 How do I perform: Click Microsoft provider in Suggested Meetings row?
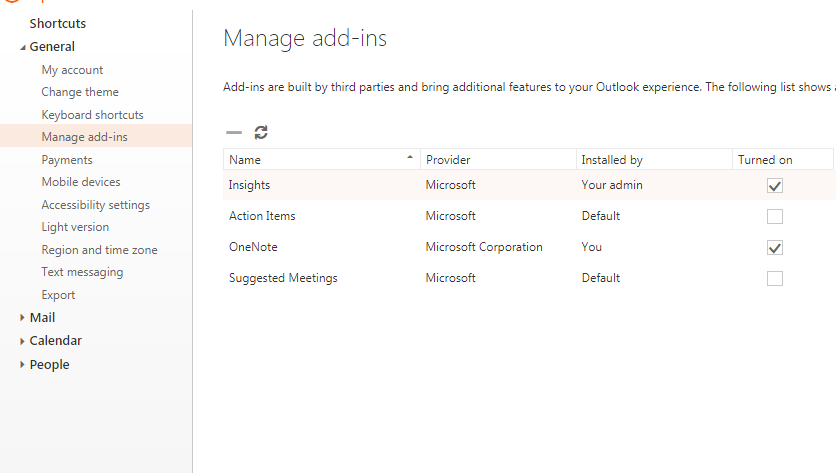pyautogui.click(x=451, y=278)
